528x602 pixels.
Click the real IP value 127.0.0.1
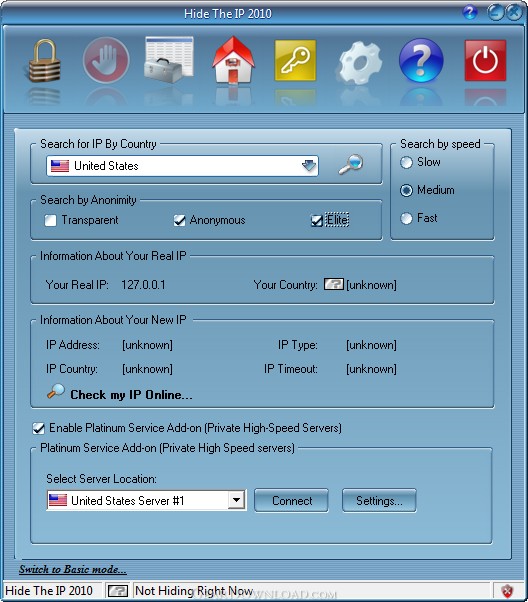point(143,285)
